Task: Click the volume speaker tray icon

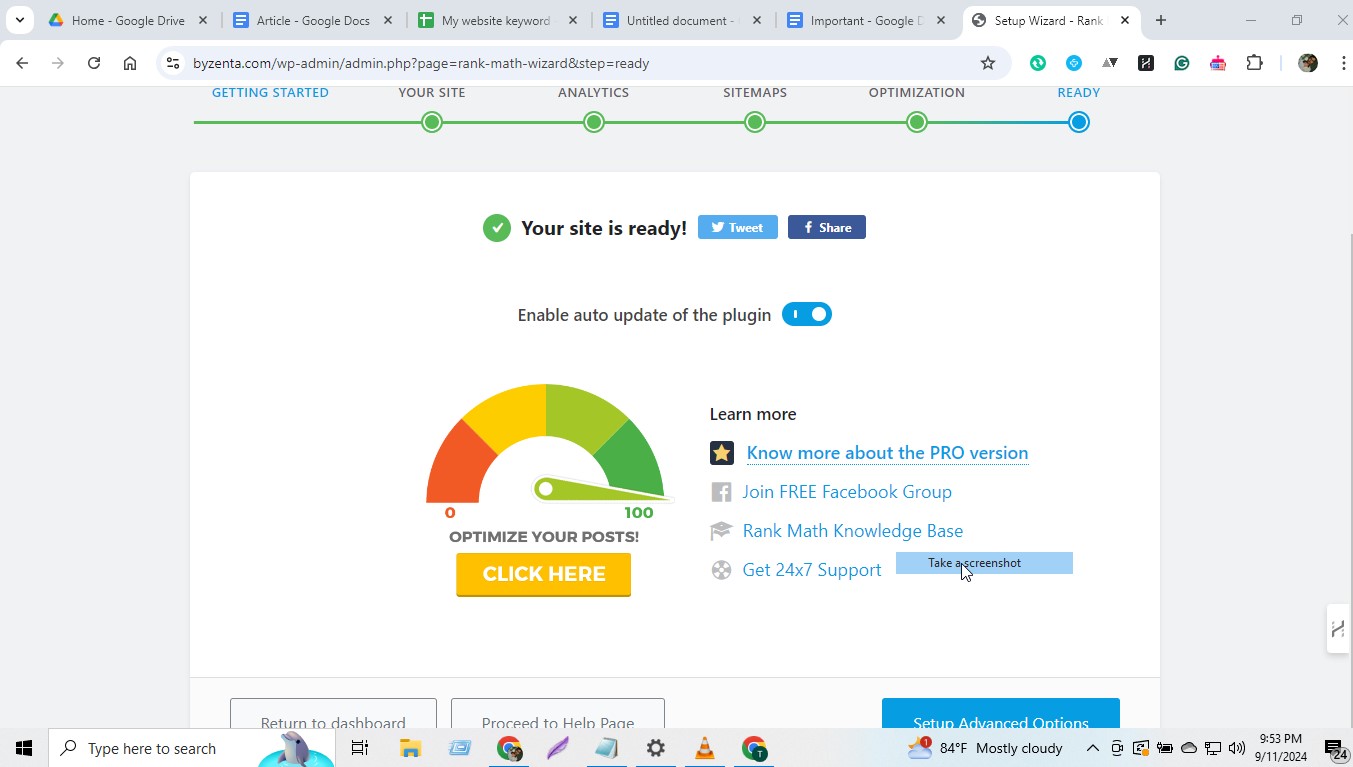Action: (x=1237, y=748)
